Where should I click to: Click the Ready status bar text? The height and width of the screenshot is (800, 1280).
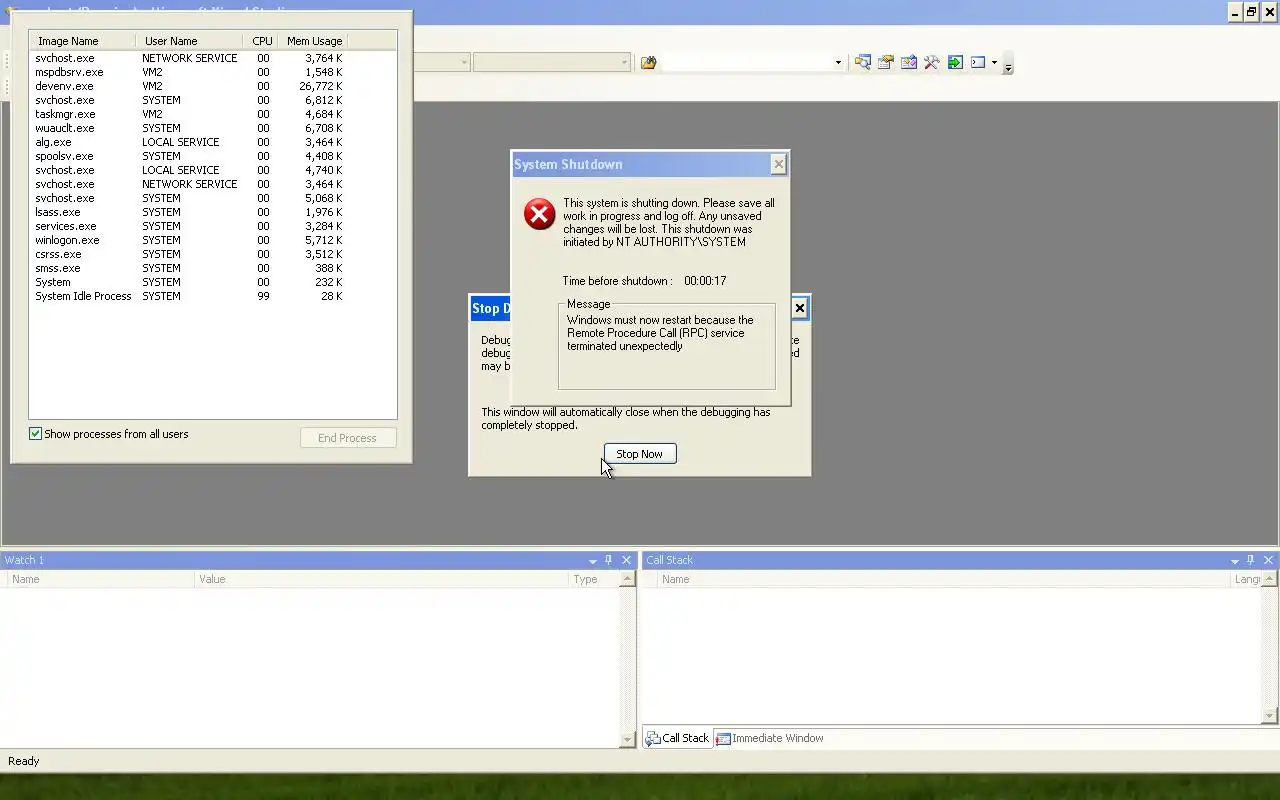pyautogui.click(x=24, y=761)
